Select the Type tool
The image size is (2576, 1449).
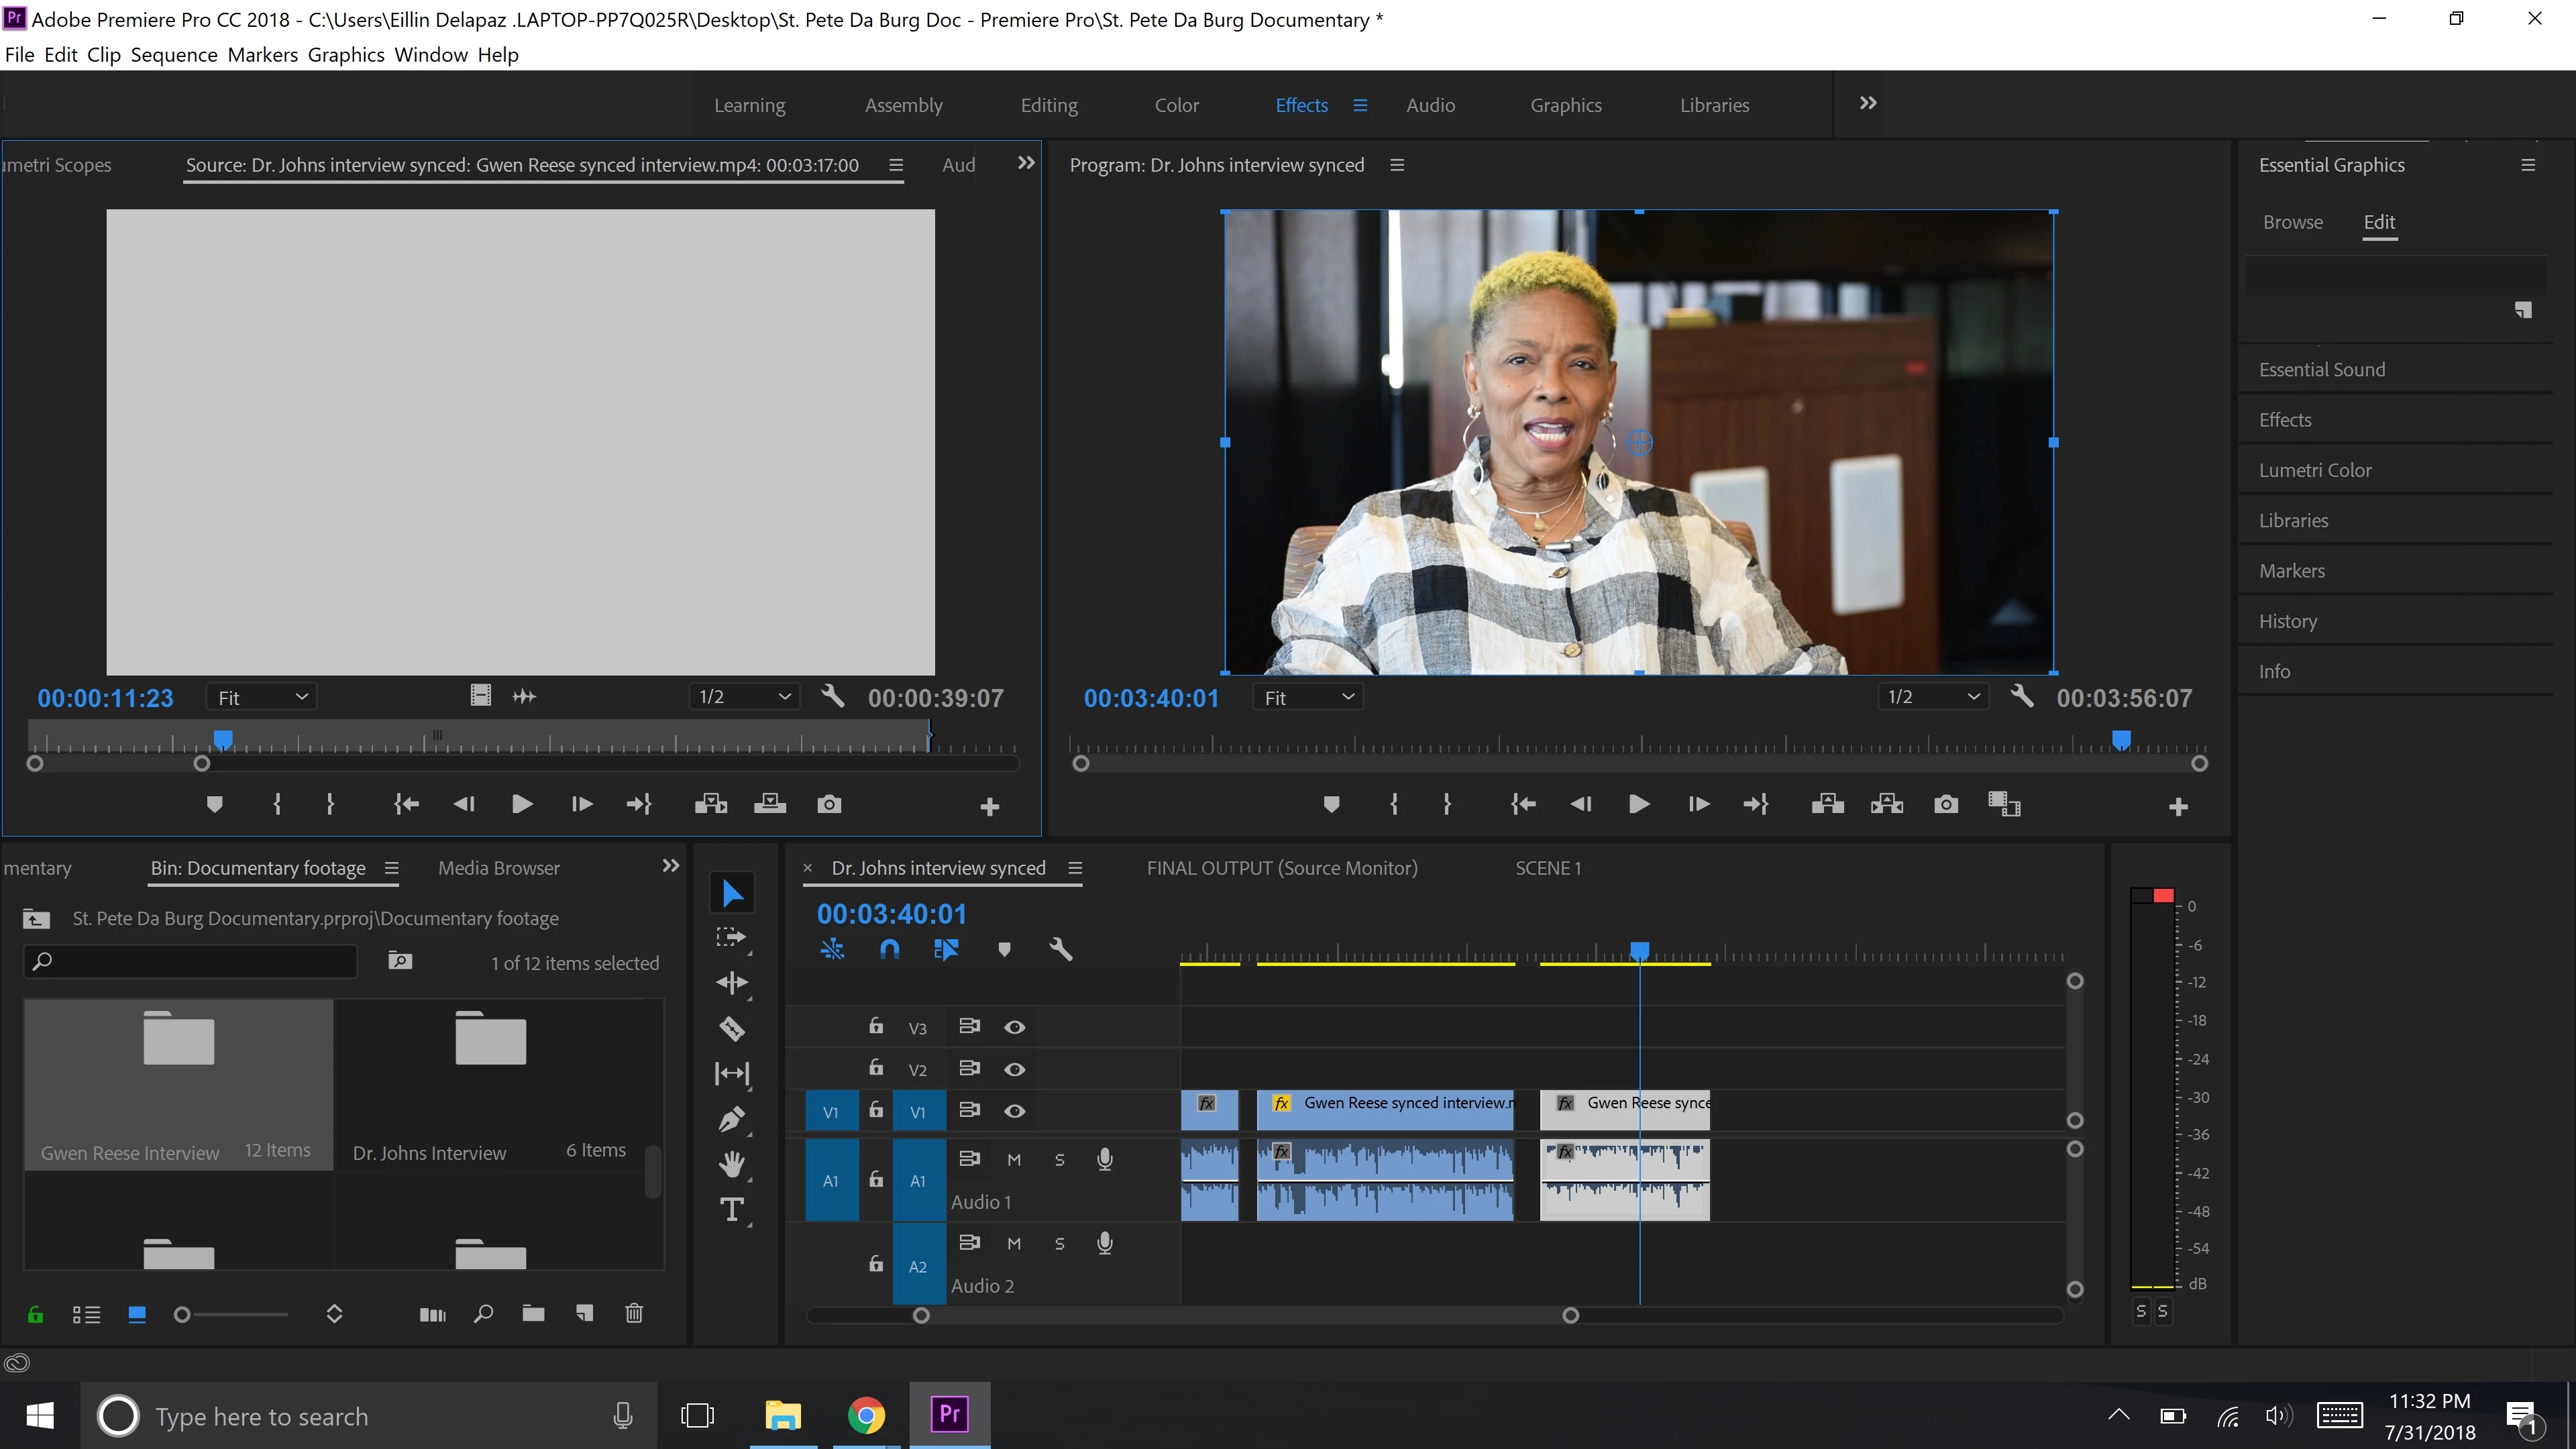click(x=732, y=1210)
